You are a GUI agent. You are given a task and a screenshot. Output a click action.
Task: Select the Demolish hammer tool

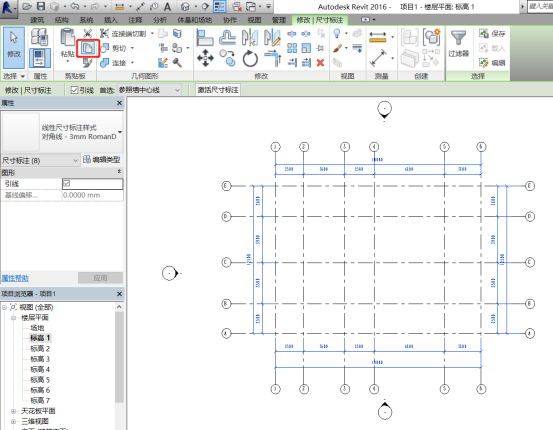[x=177, y=63]
